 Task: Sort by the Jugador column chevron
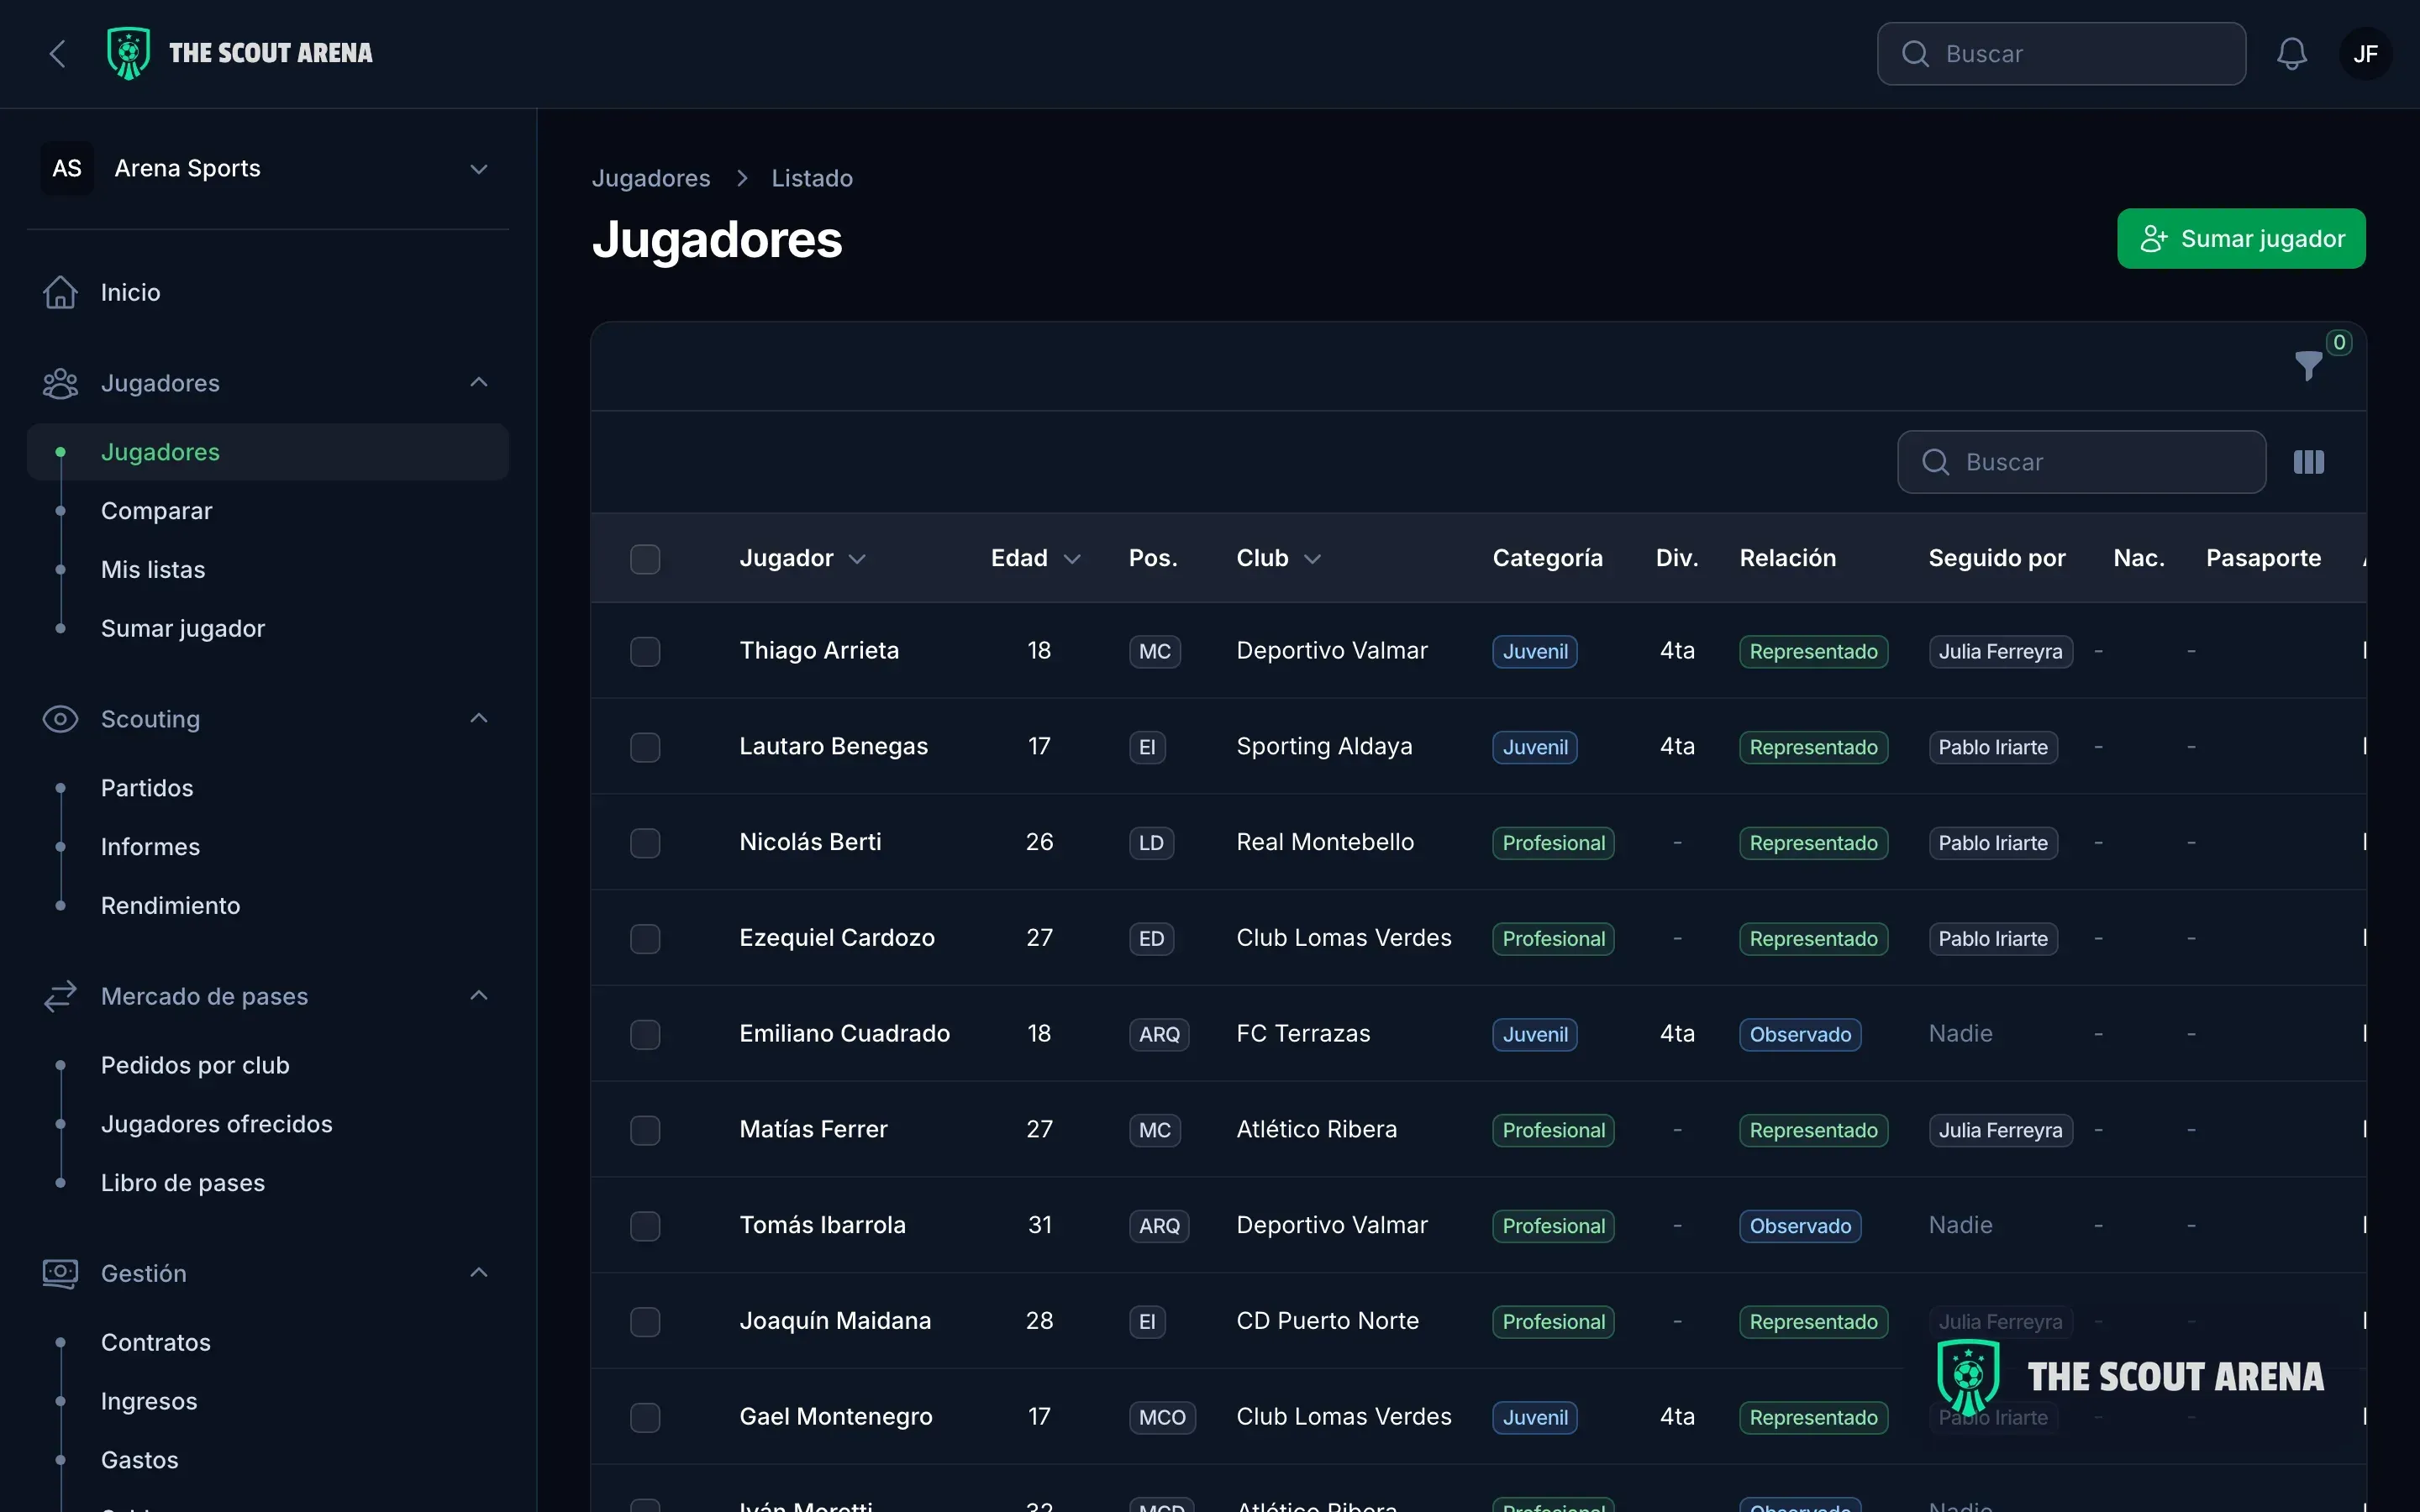(x=857, y=559)
